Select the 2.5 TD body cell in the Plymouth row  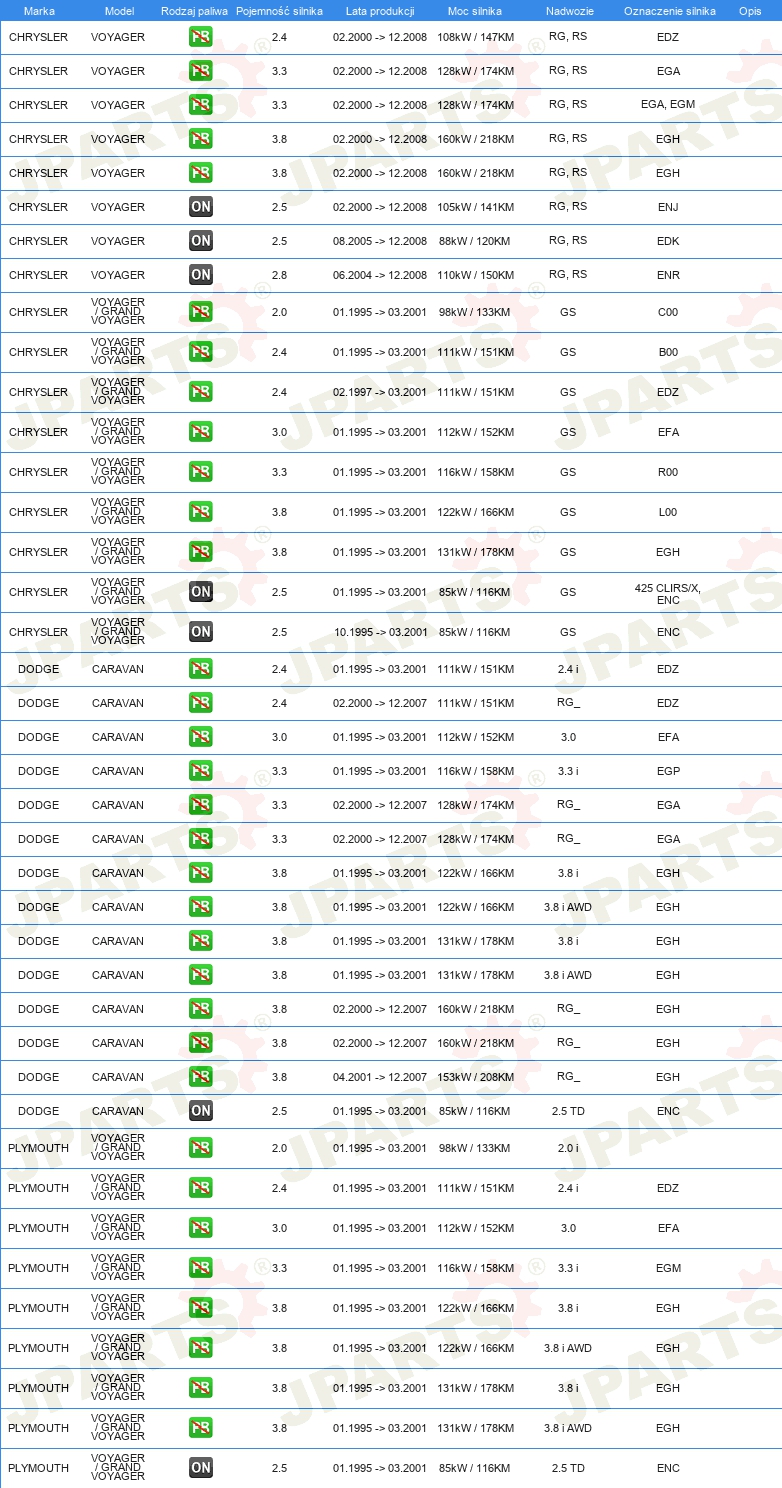pos(568,1468)
